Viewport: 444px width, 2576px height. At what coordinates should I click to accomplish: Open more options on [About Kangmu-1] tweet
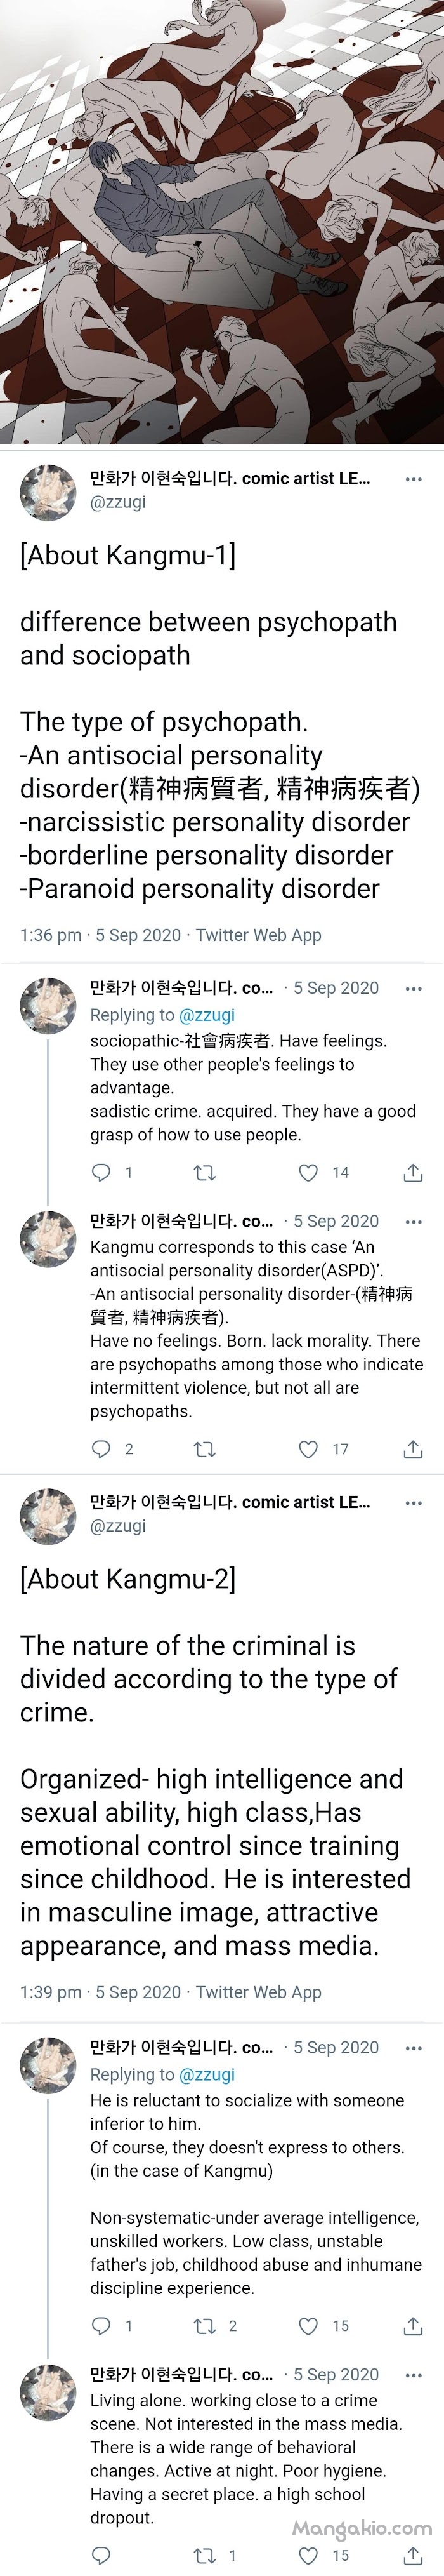(x=413, y=479)
